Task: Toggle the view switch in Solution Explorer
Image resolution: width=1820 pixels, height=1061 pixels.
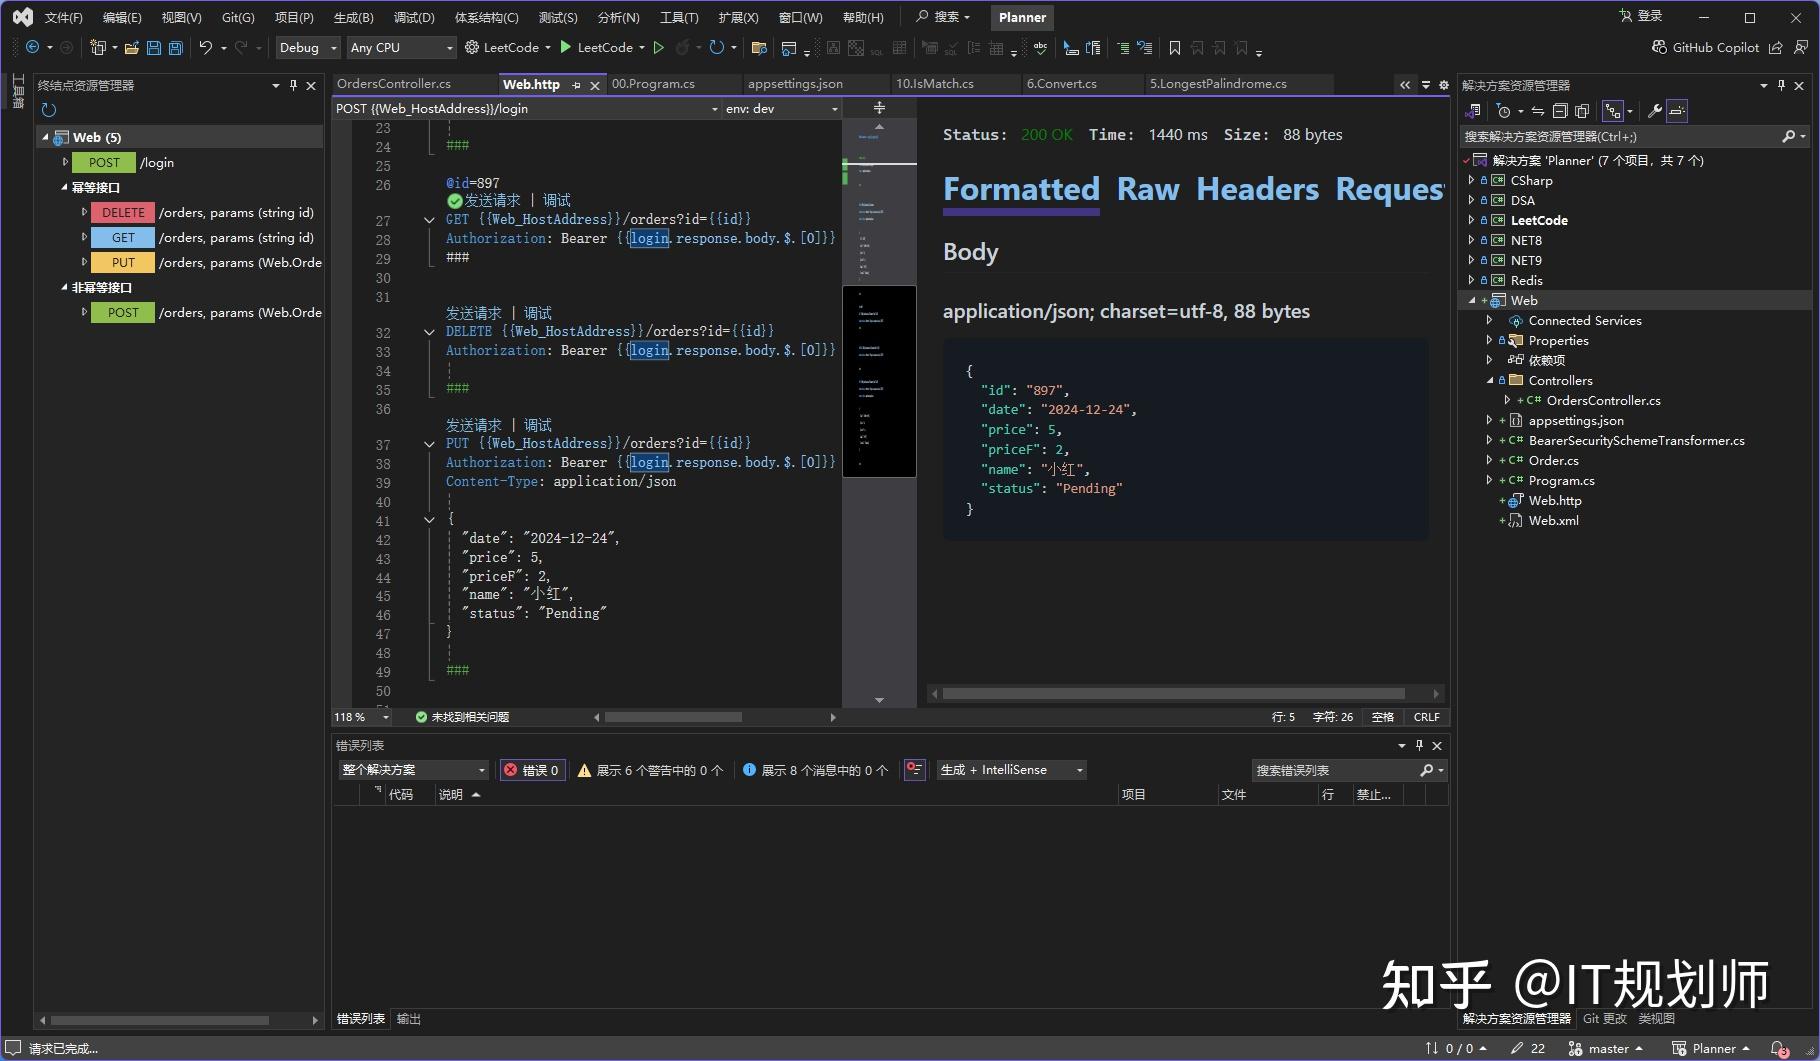Action: pyautogui.click(x=1473, y=111)
